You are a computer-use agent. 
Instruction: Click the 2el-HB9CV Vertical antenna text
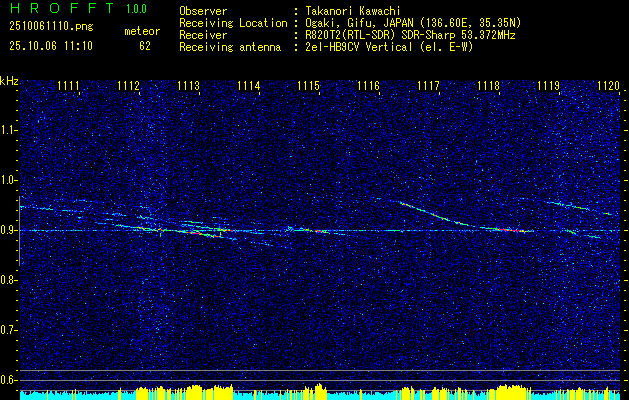click(387, 47)
